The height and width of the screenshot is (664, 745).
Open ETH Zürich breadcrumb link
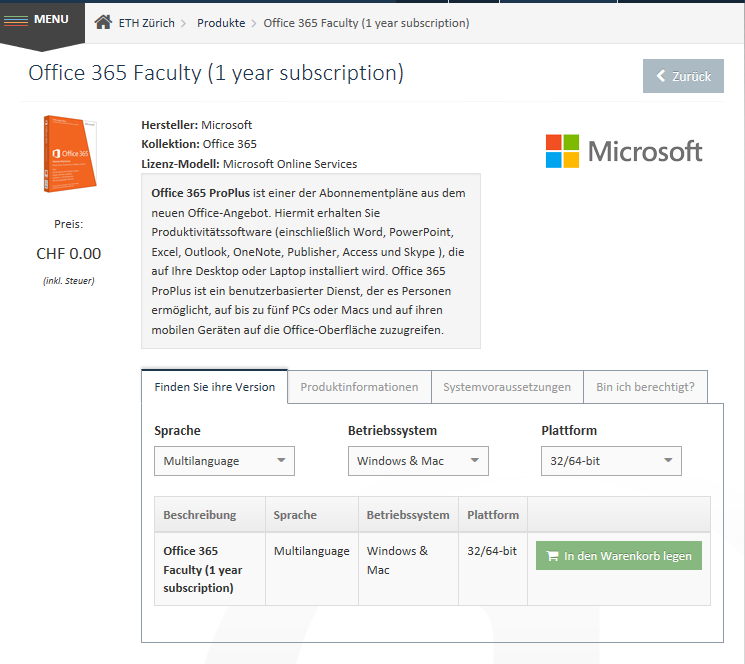point(146,23)
